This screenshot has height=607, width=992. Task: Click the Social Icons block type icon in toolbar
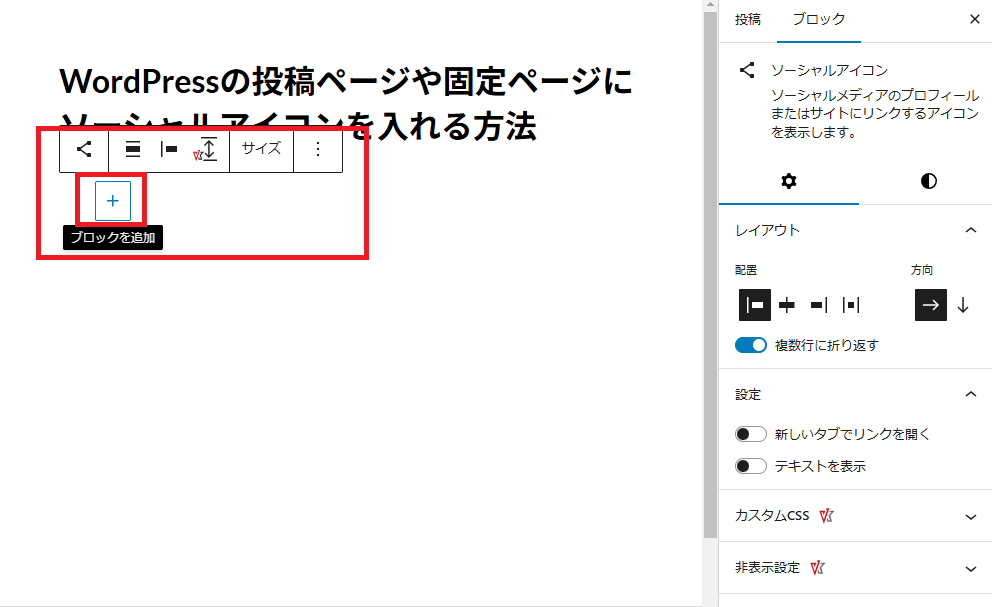pos(84,149)
